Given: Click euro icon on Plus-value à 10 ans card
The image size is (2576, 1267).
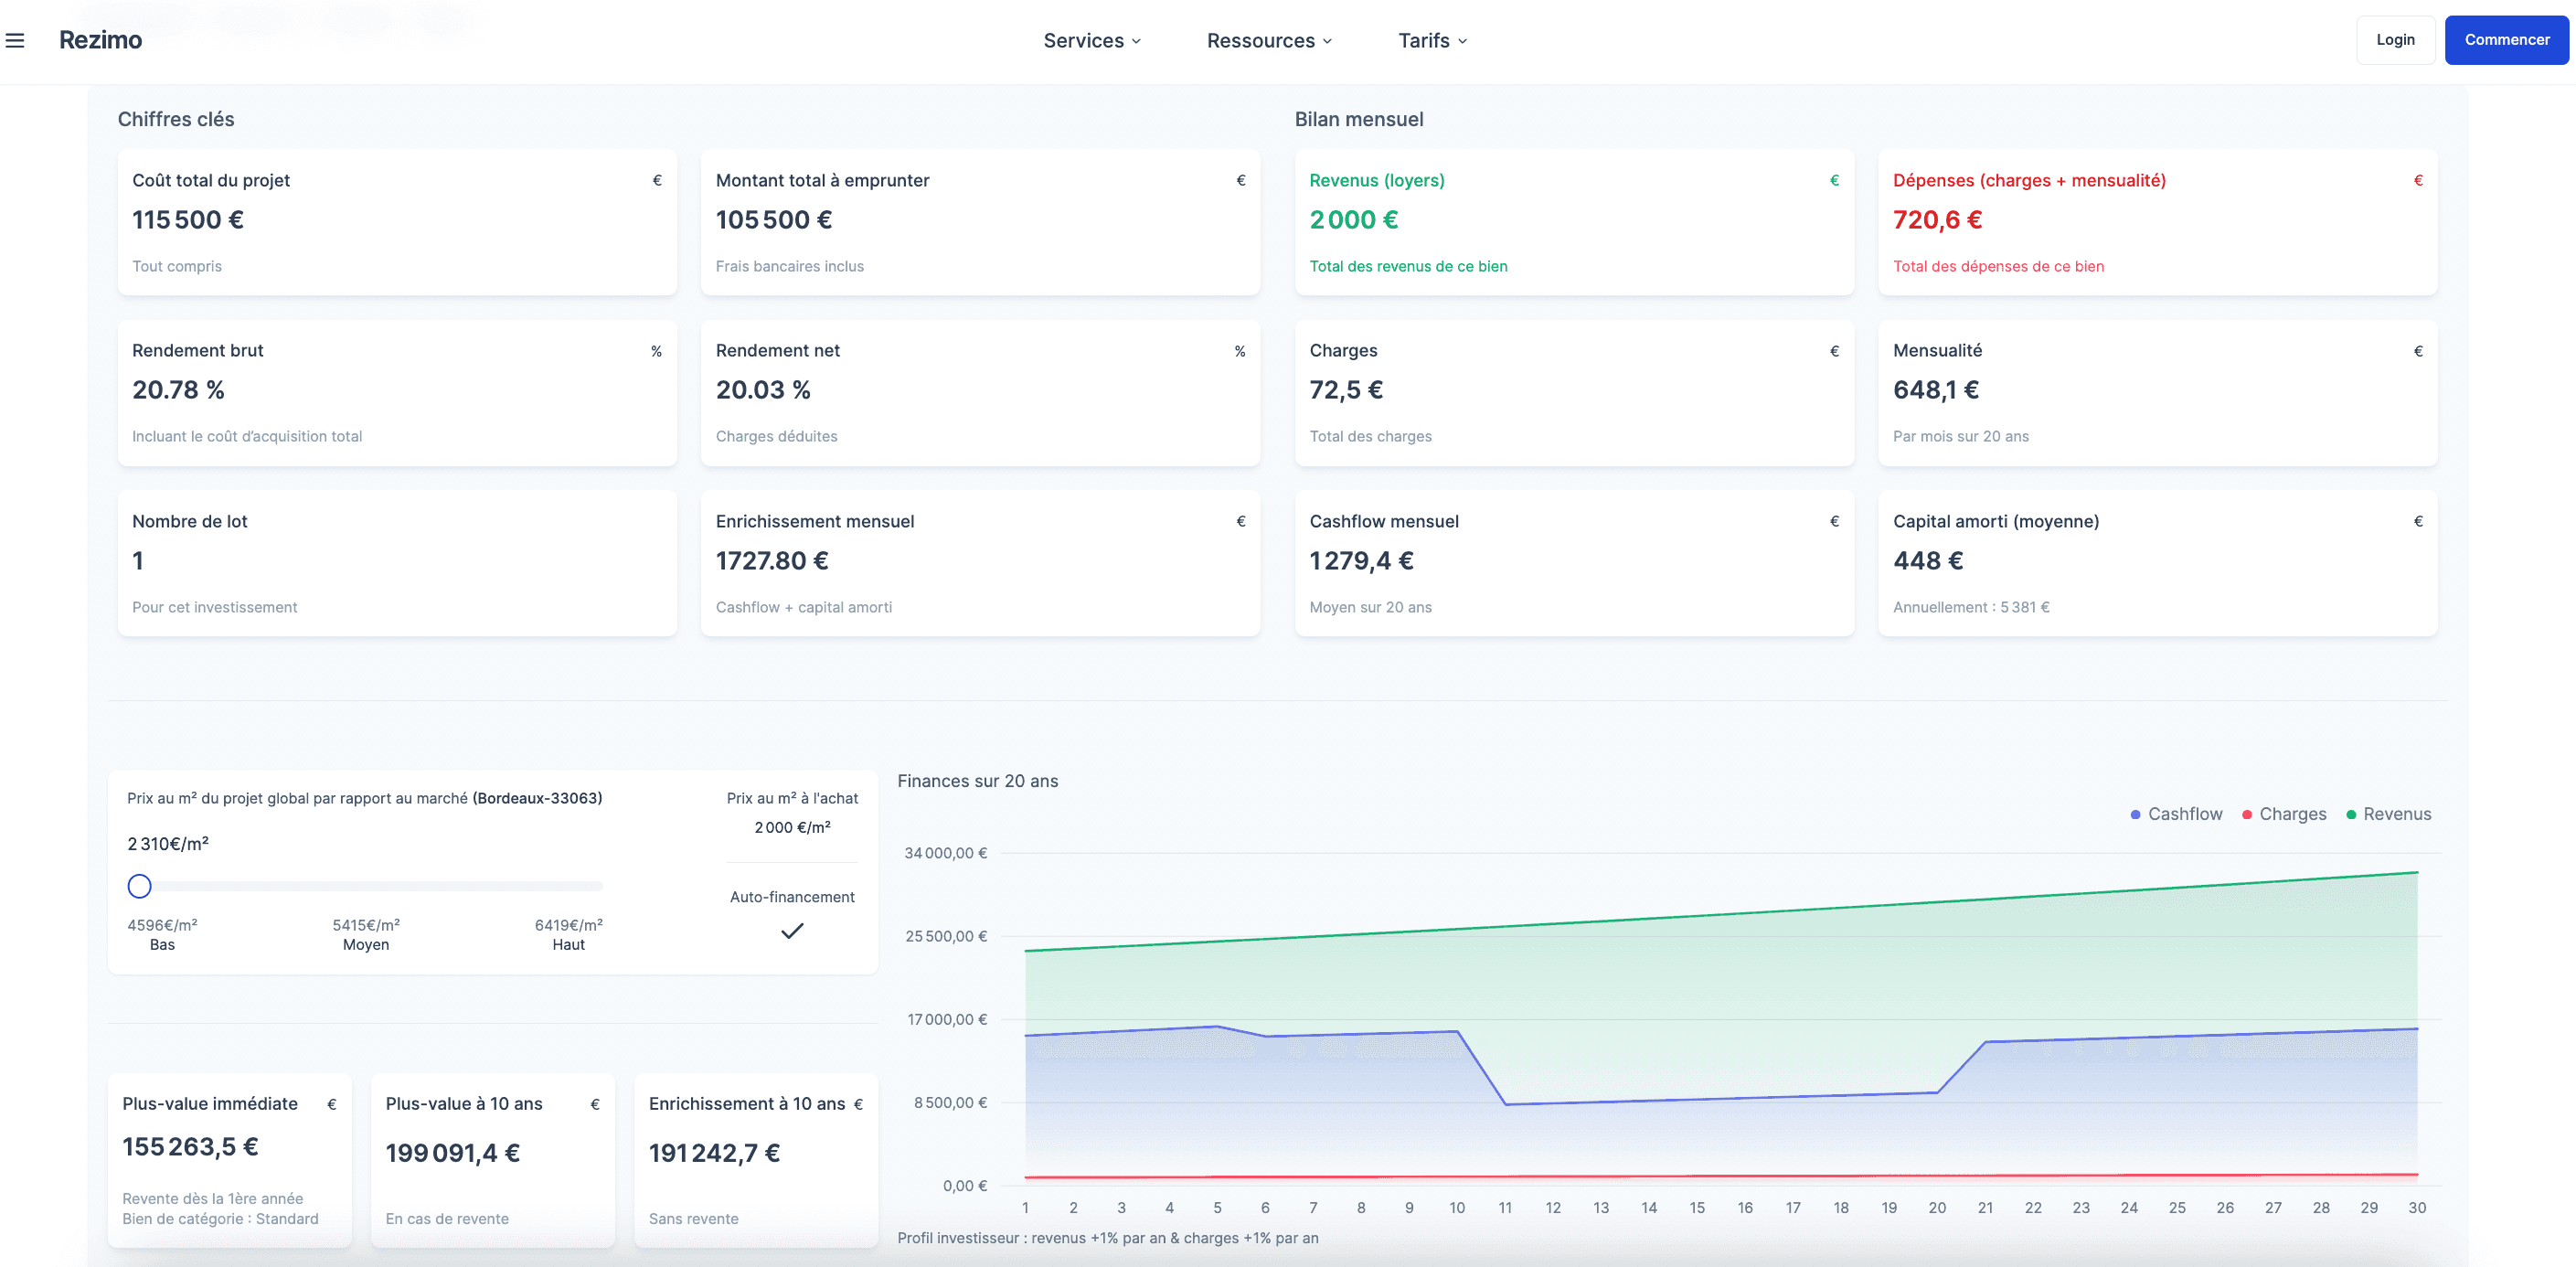Looking at the screenshot, I should tap(595, 1105).
